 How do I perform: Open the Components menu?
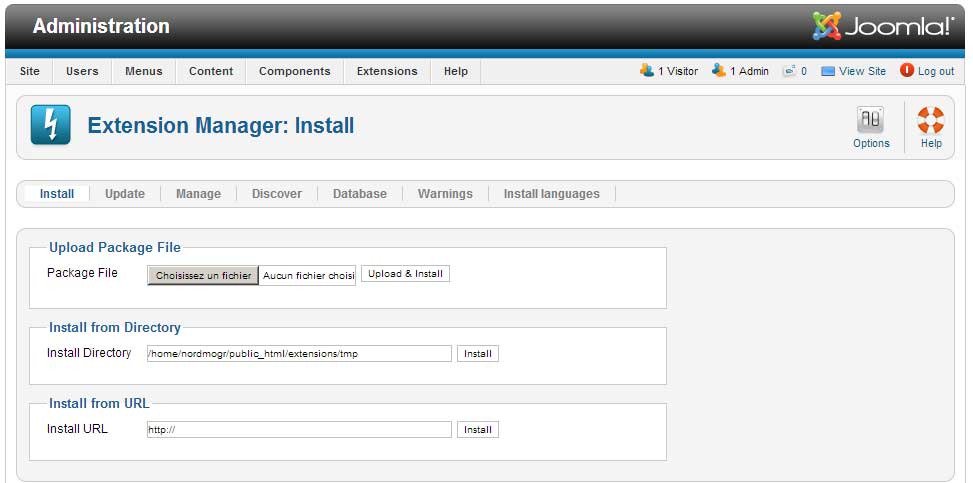coord(295,71)
